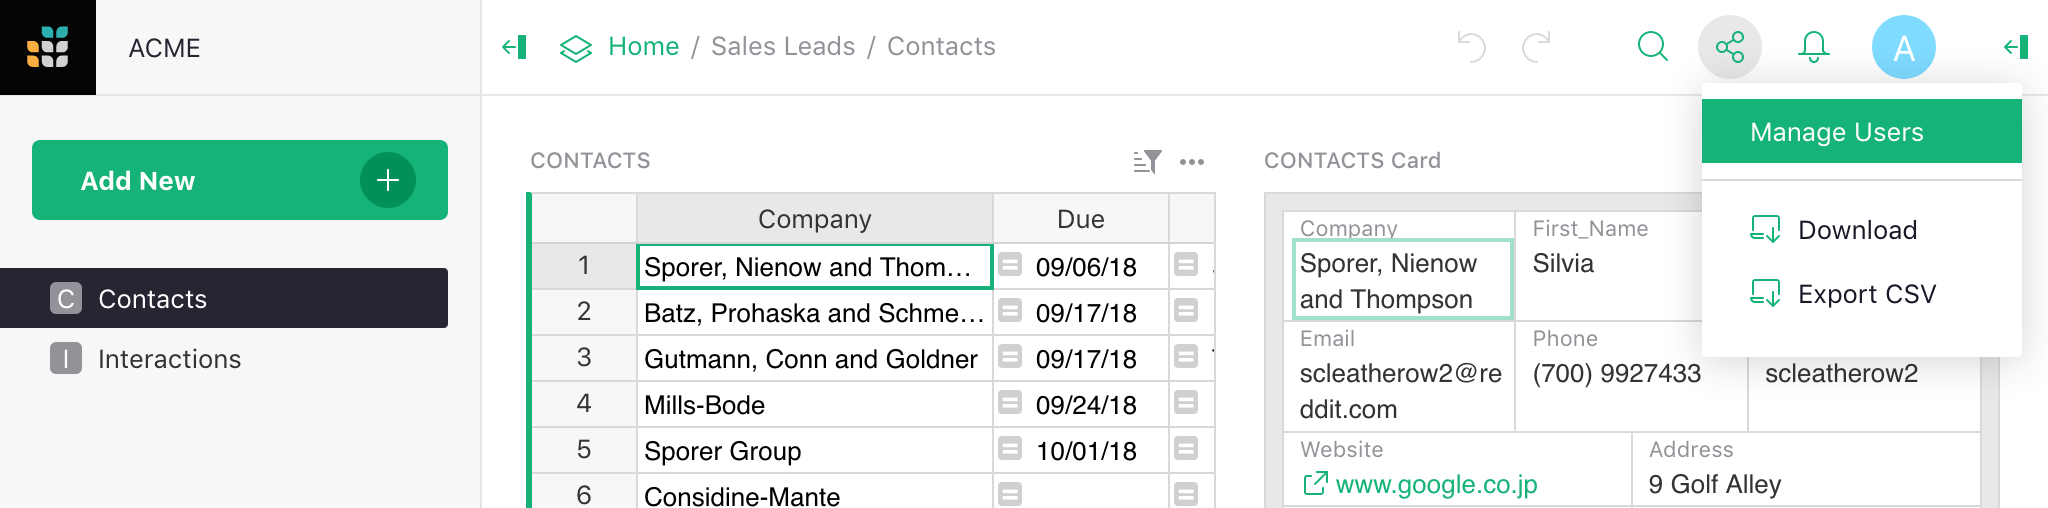This screenshot has height=508, width=2048.
Task: Choose Export CSV in the share menu
Action: pyautogui.click(x=1866, y=294)
